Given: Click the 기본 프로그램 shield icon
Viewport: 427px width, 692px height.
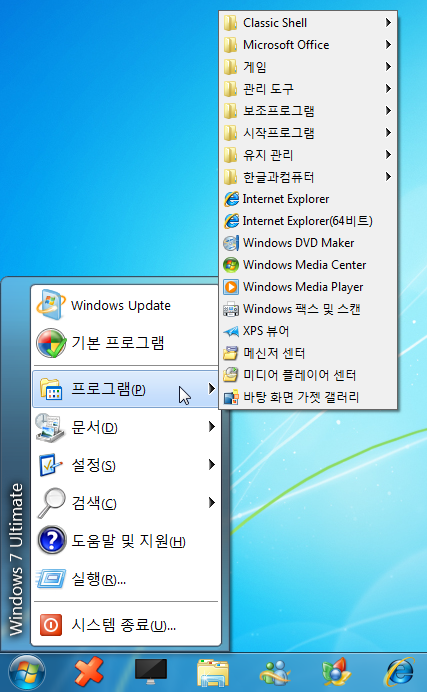Looking at the screenshot, I should pyautogui.click(x=51, y=342).
